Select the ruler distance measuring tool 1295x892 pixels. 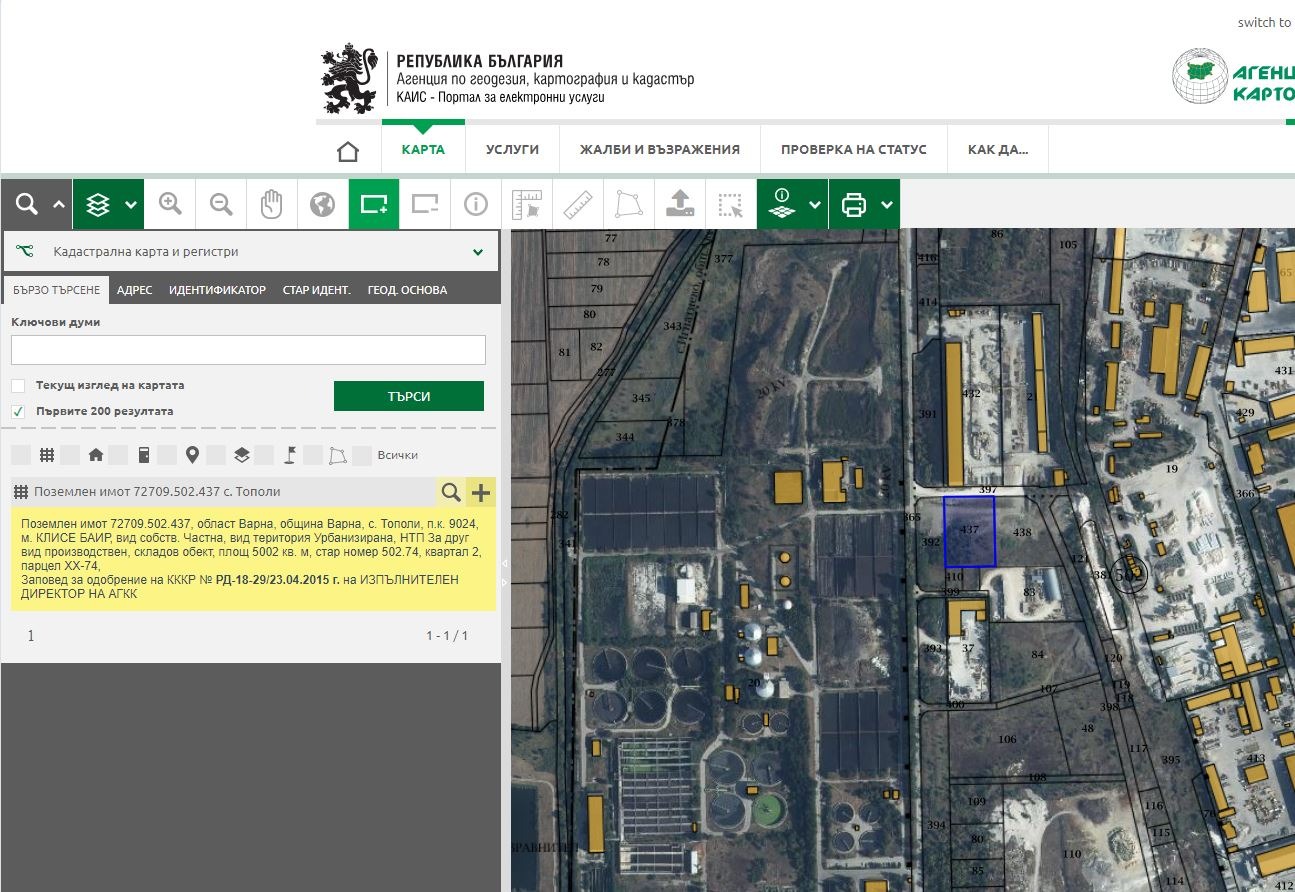tap(578, 204)
